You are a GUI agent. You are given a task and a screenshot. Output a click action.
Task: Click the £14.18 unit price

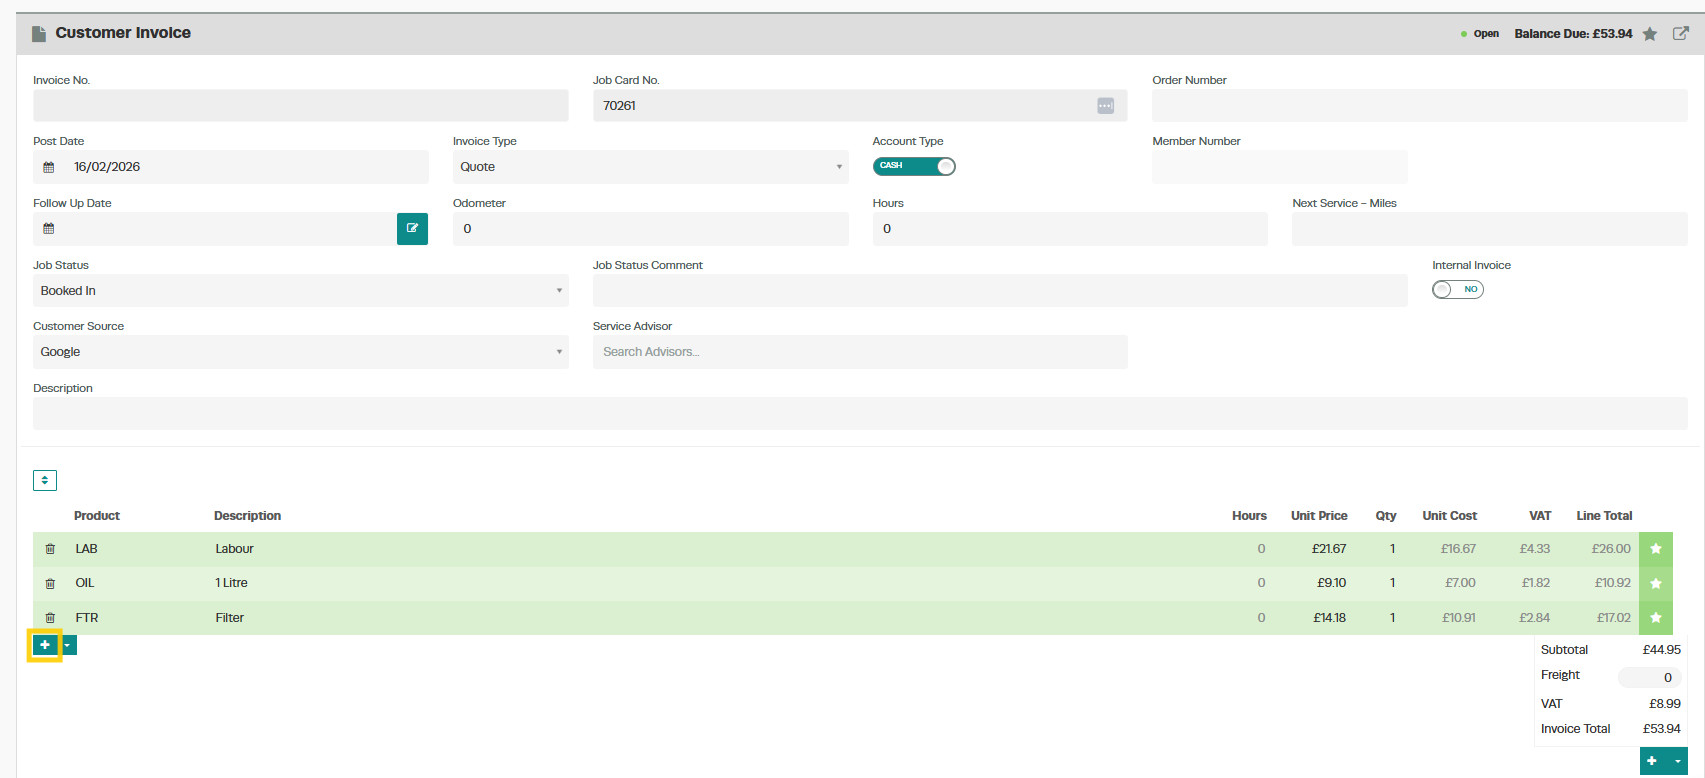1329,618
